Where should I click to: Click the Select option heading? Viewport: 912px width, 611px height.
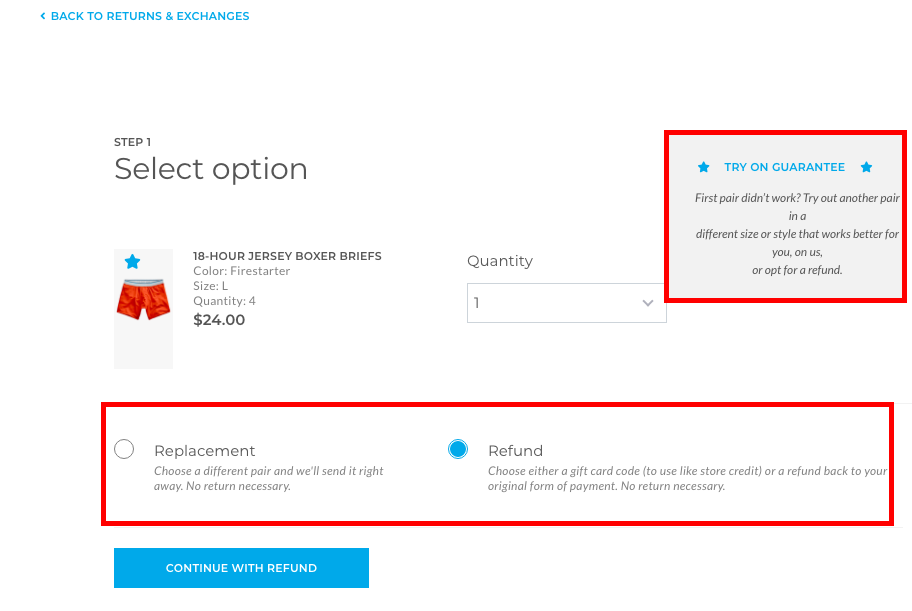click(x=211, y=169)
